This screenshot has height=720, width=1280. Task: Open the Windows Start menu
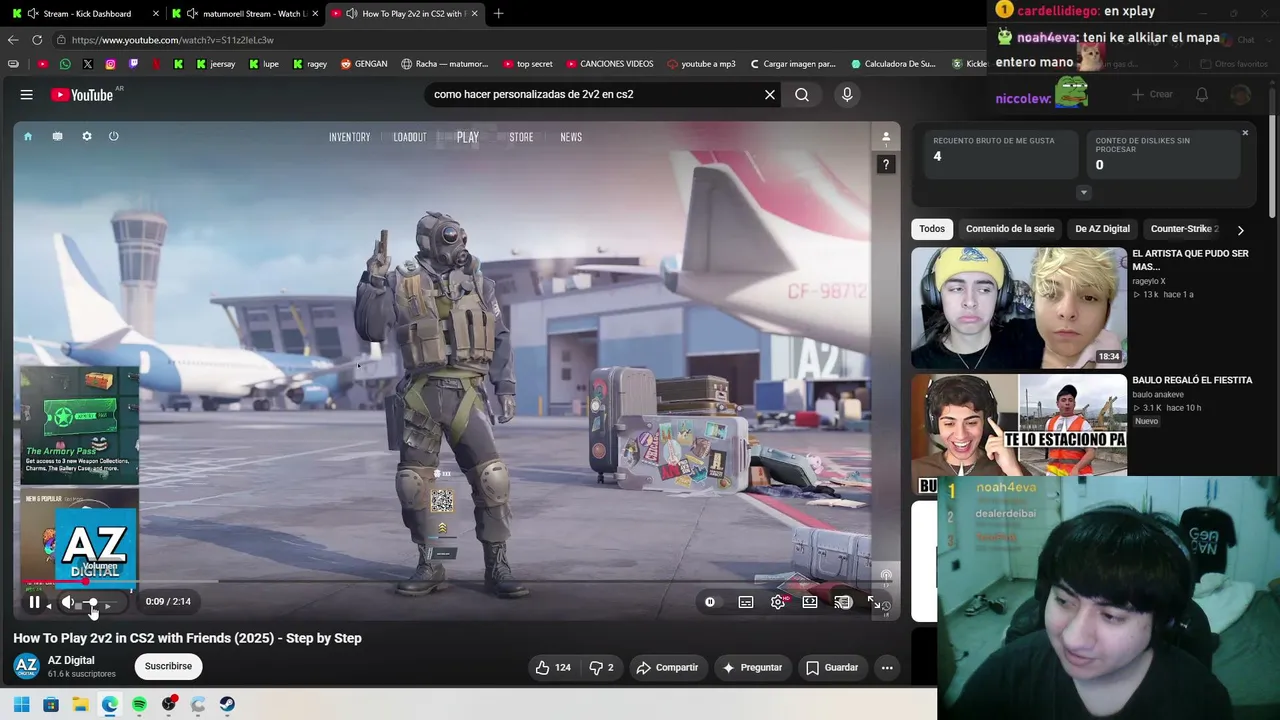(21, 704)
